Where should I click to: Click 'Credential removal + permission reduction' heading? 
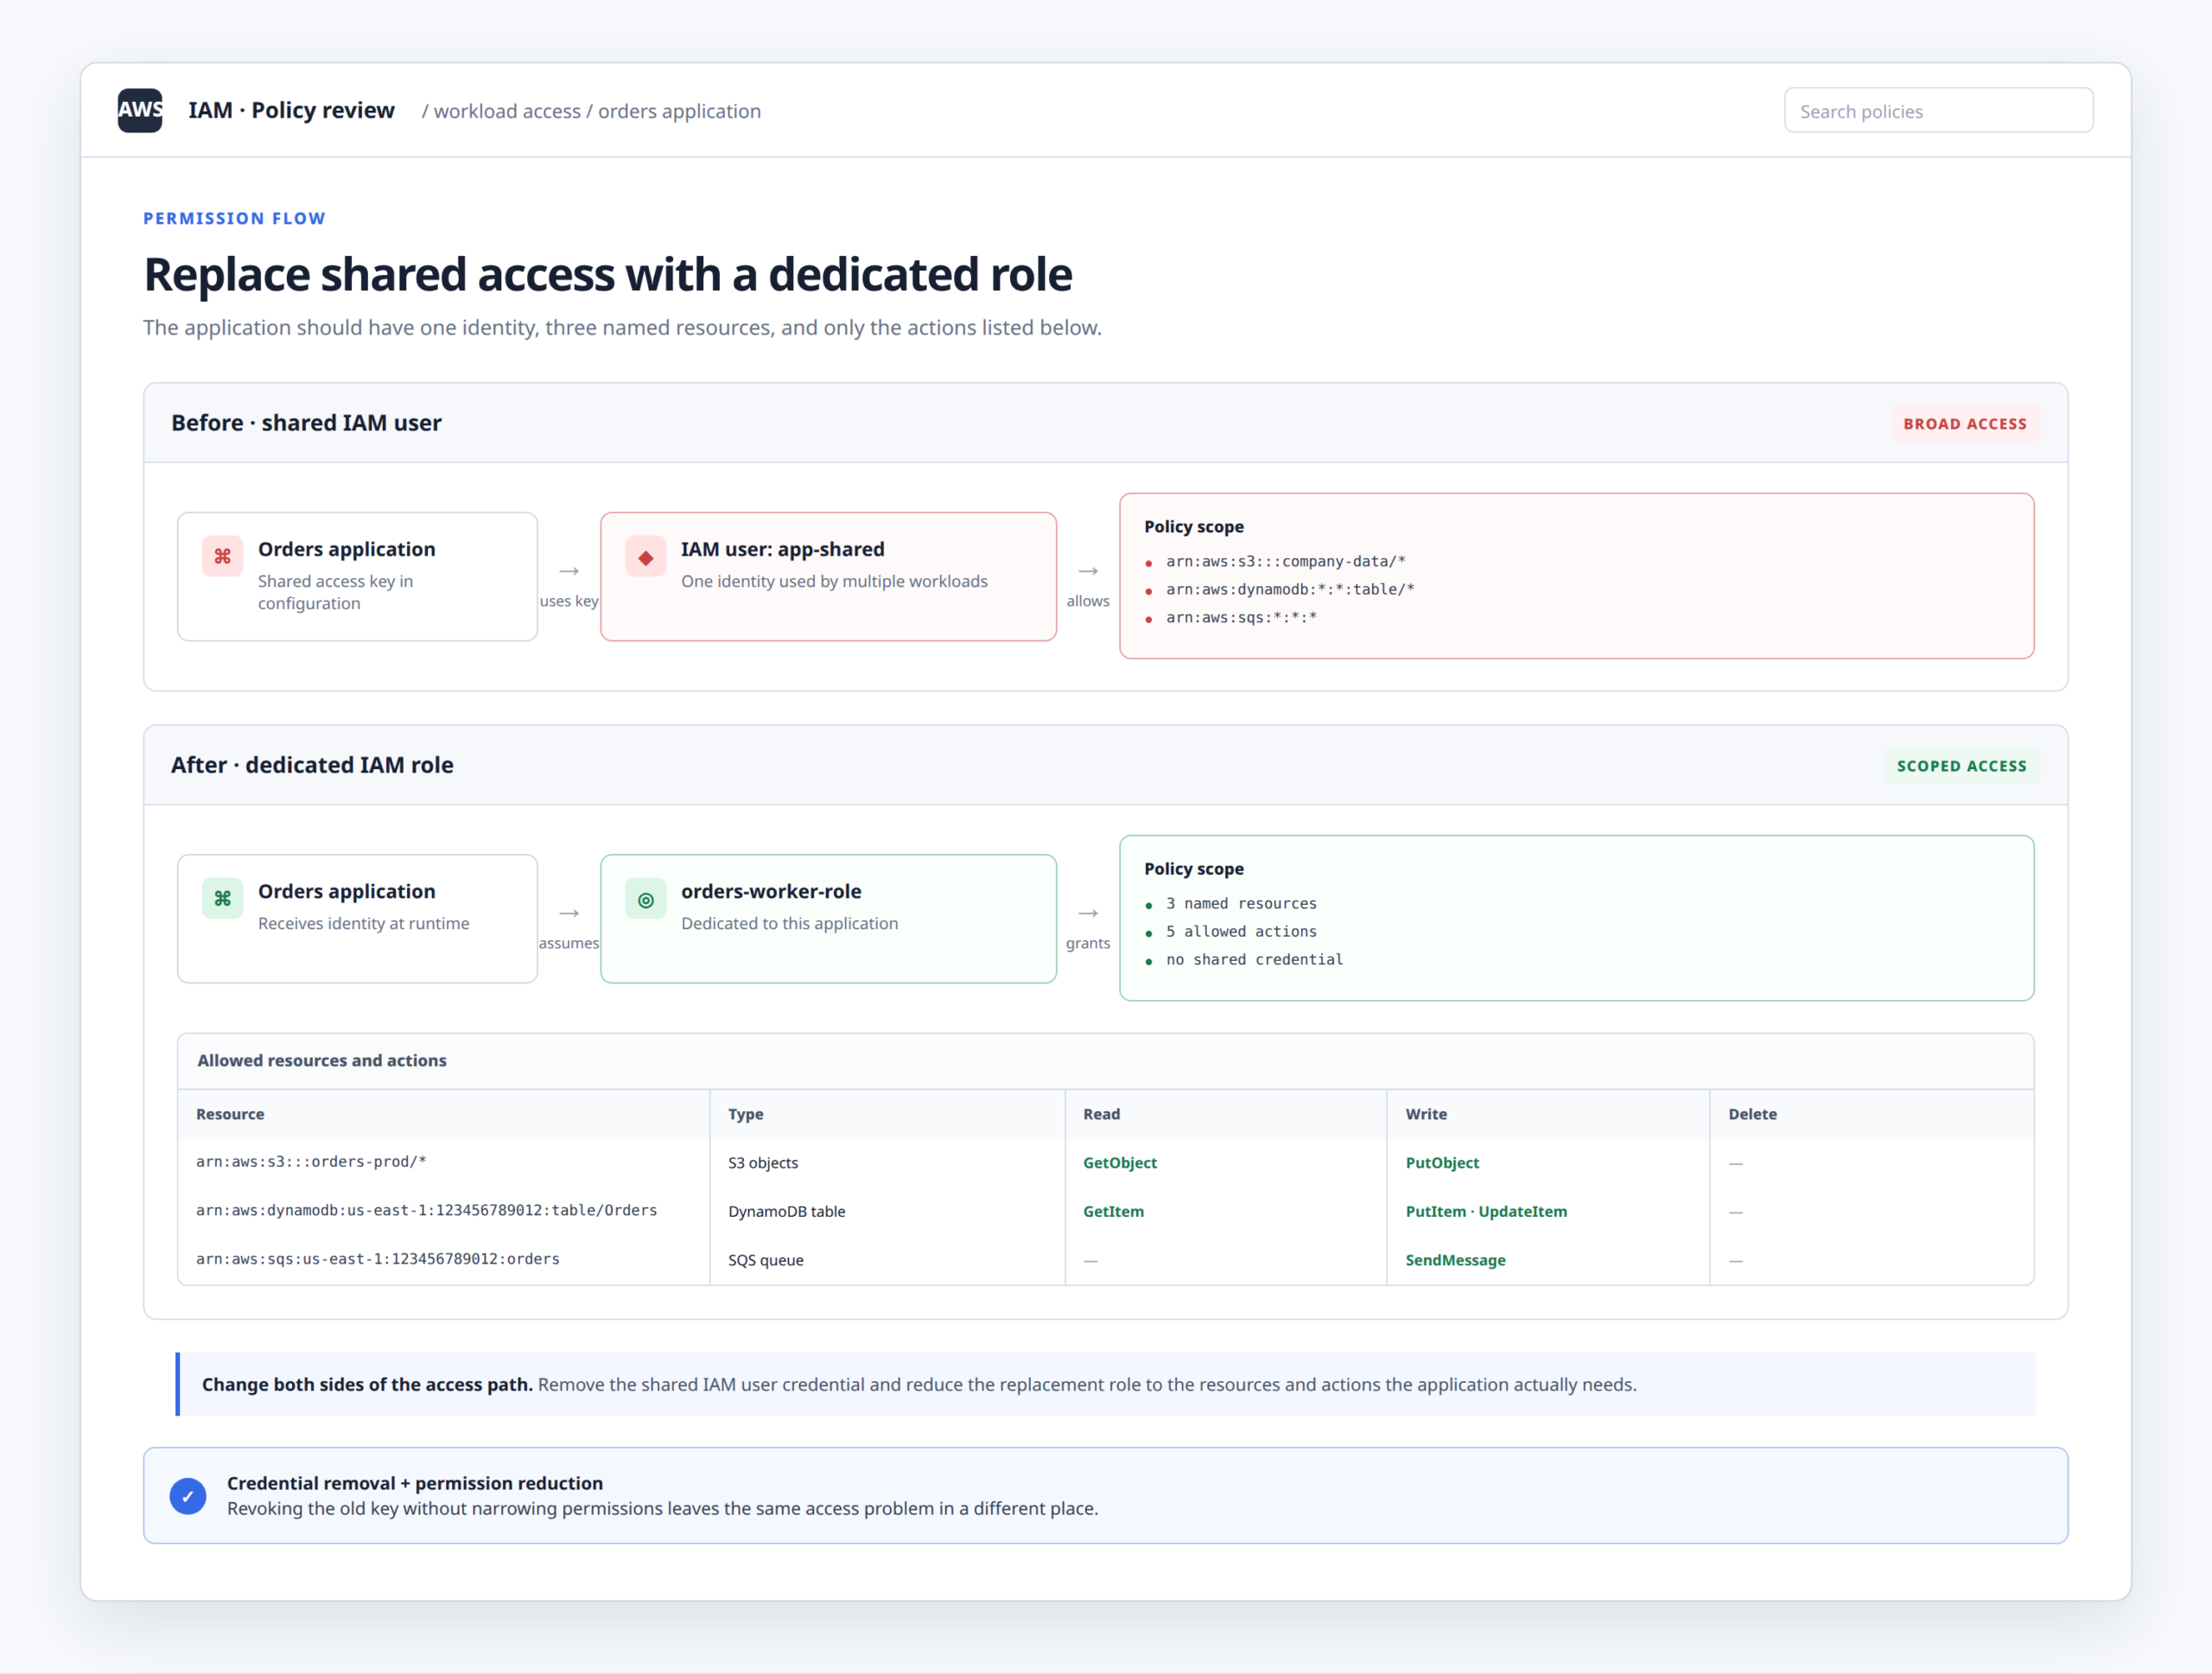click(415, 1483)
